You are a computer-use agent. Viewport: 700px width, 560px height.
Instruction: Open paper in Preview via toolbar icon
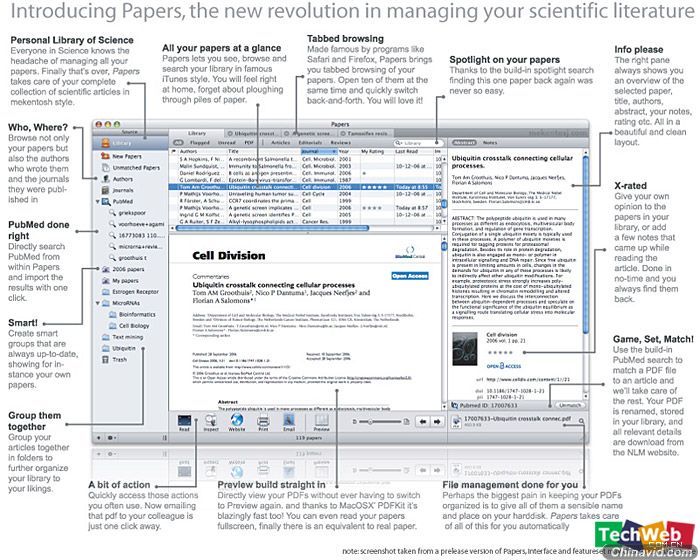321,422
